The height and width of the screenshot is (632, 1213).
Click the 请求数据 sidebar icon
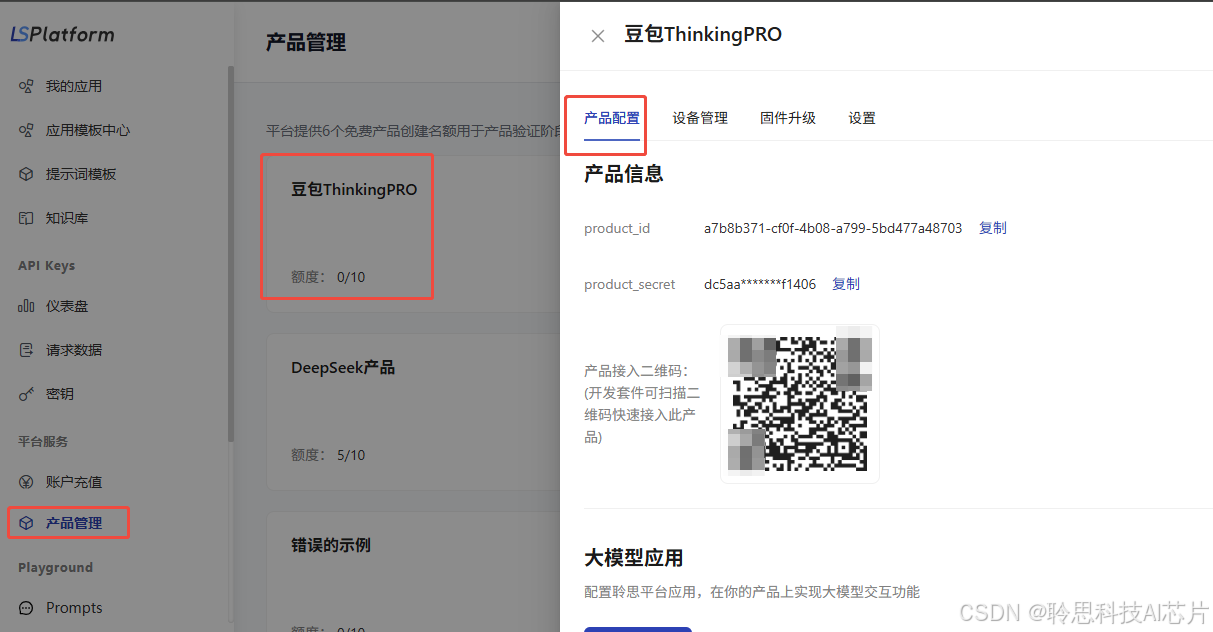click(27, 351)
